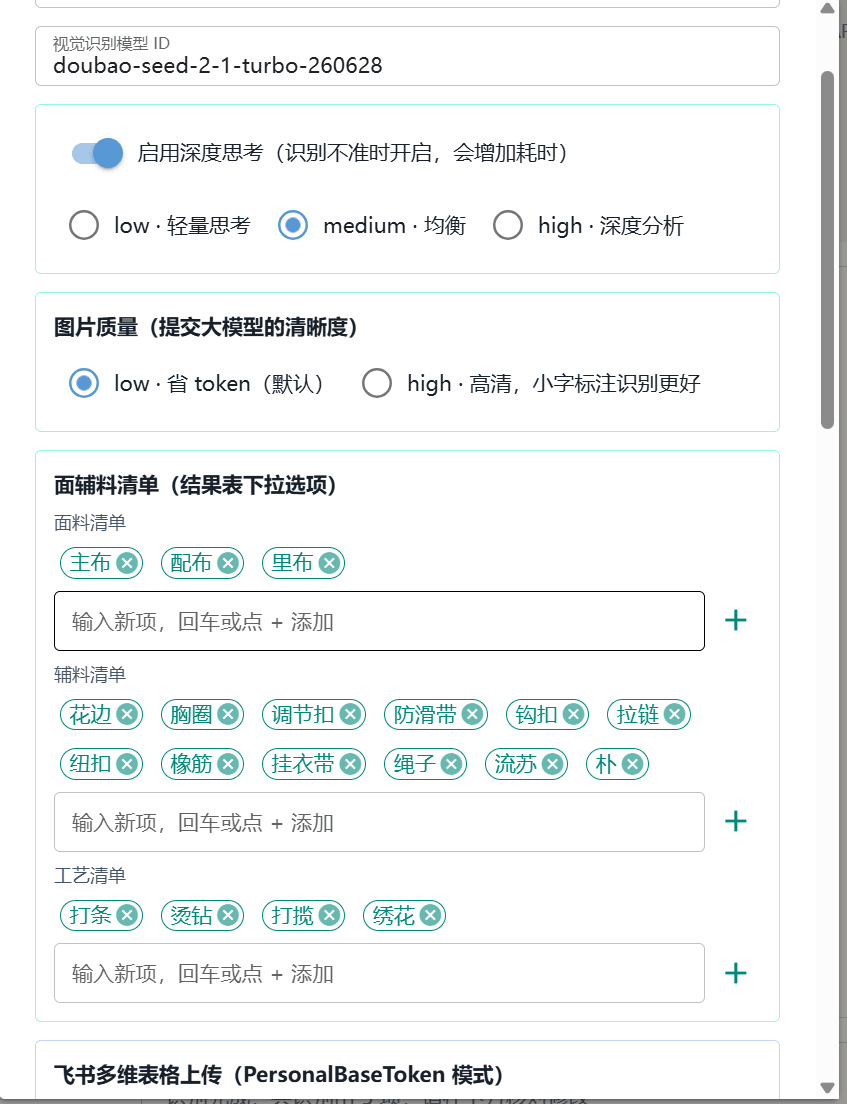
Task: Click the 面料清单 label
Action: [x=90, y=522]
